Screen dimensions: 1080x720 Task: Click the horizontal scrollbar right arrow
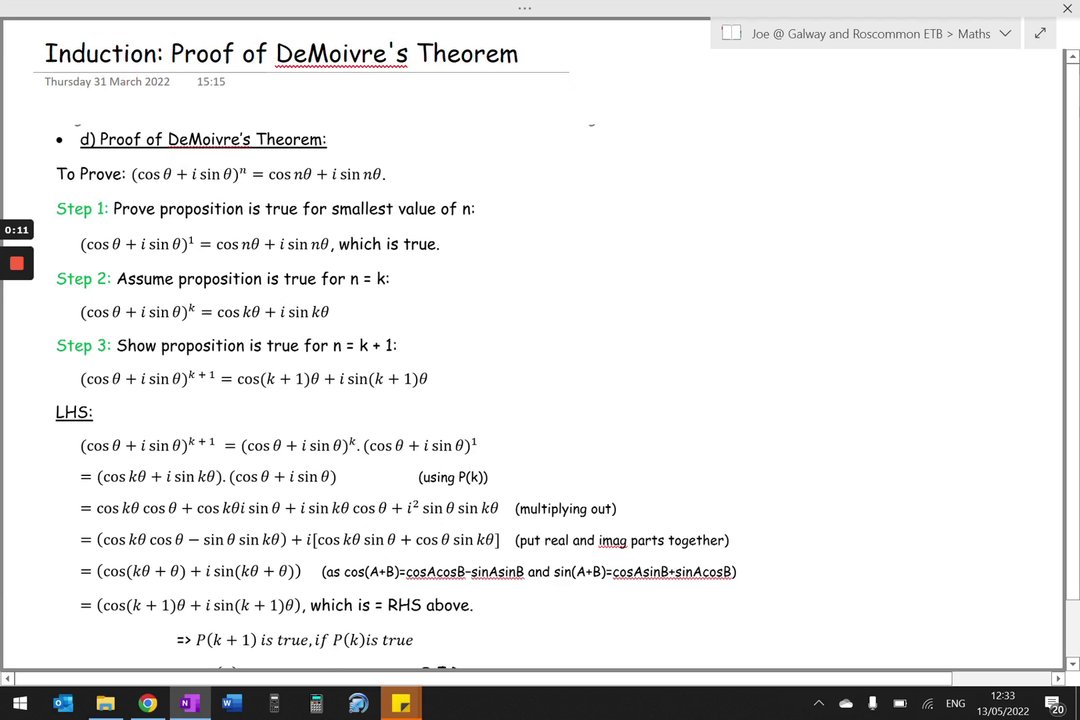click(x=1059, y=679)
